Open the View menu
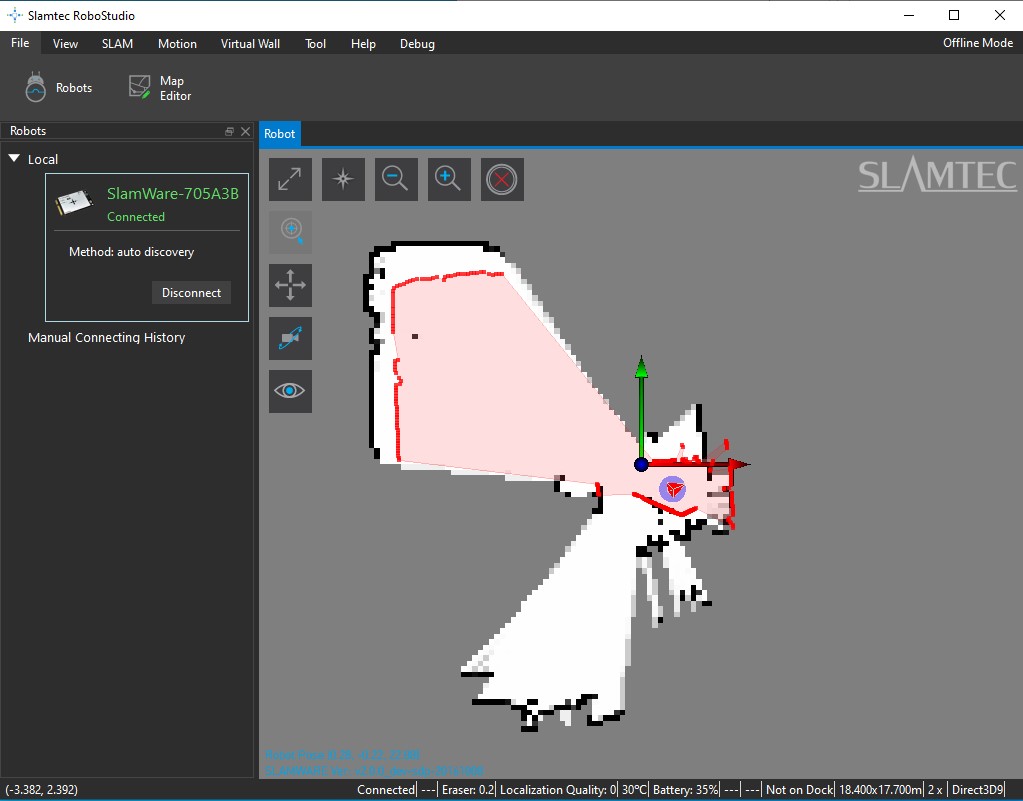Viewport: 1023px width, 801px height. pyautogui.click(x=65, y=43)
